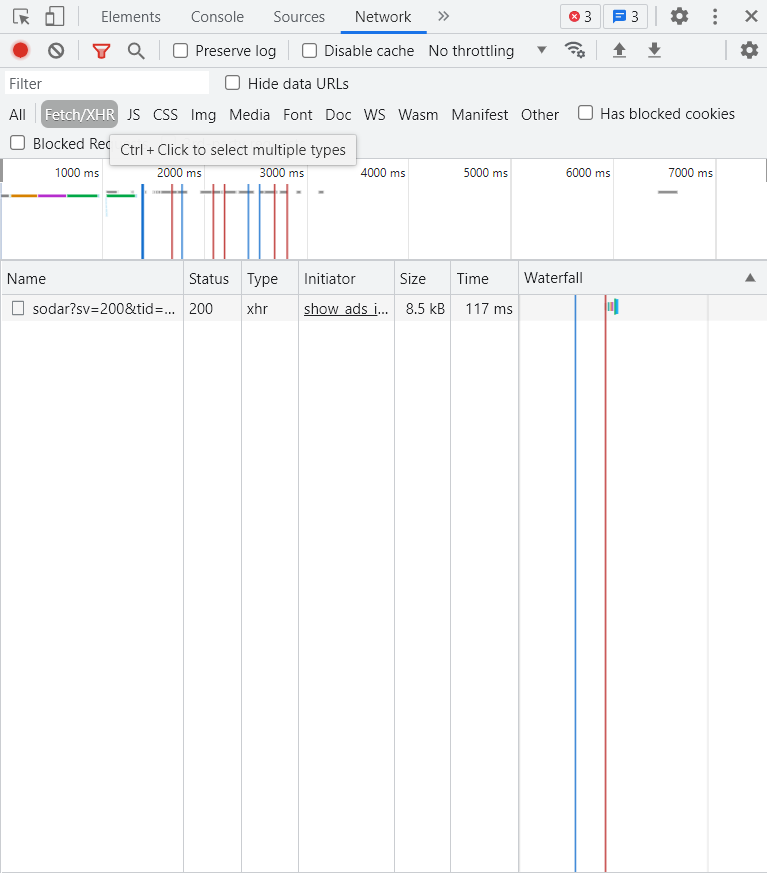This screenshot has height=873, width=767.
Task: Click the red errors count badge
Action: point(580,17)
